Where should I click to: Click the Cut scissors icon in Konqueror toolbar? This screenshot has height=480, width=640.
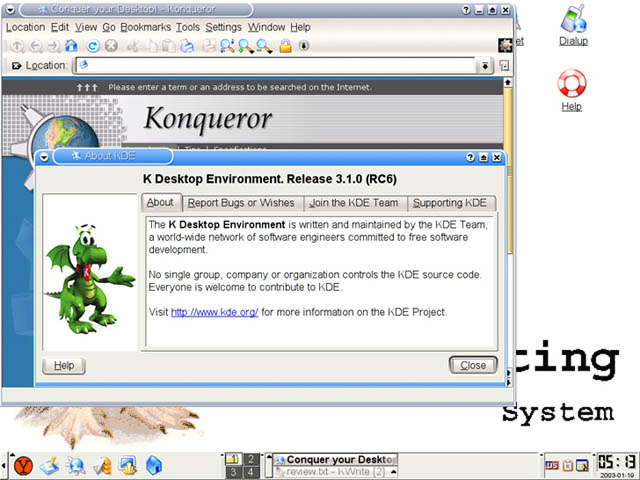click(132, 46)
